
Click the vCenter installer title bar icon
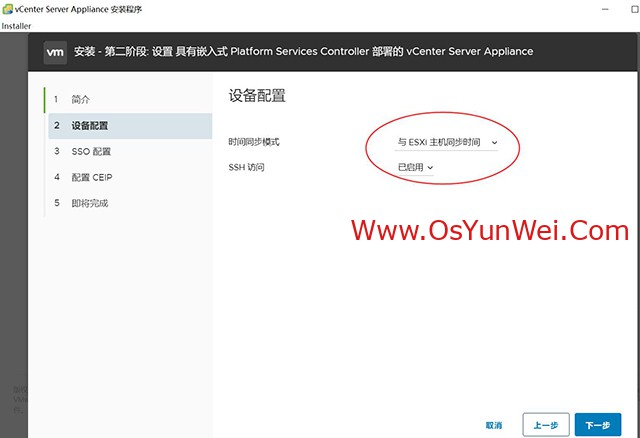(7, 9)
